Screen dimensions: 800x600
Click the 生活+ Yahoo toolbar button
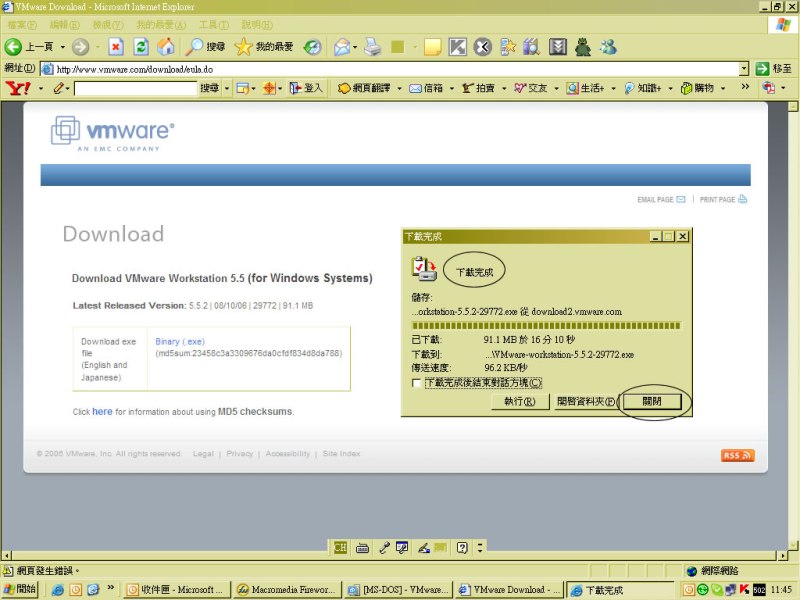[587, 88]
